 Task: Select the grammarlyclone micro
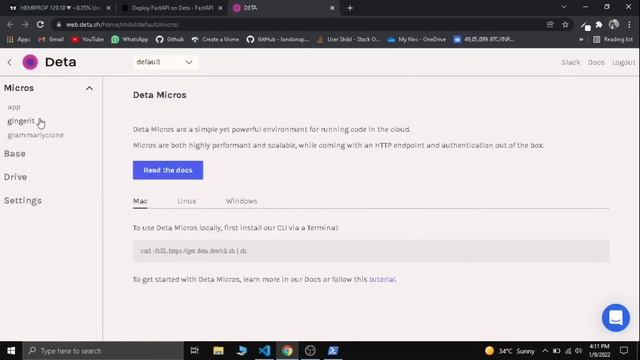[36, 135]
